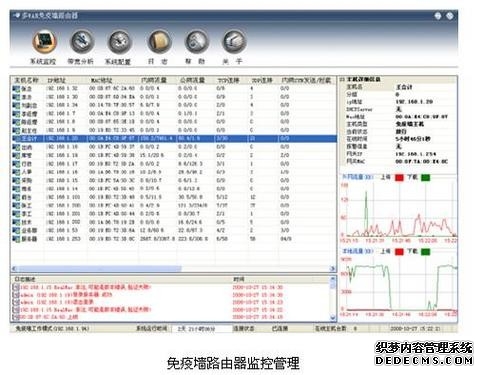Click log entry icon of first log row
This screenshot has width=484, height=375.
click(x=16, y=287)
